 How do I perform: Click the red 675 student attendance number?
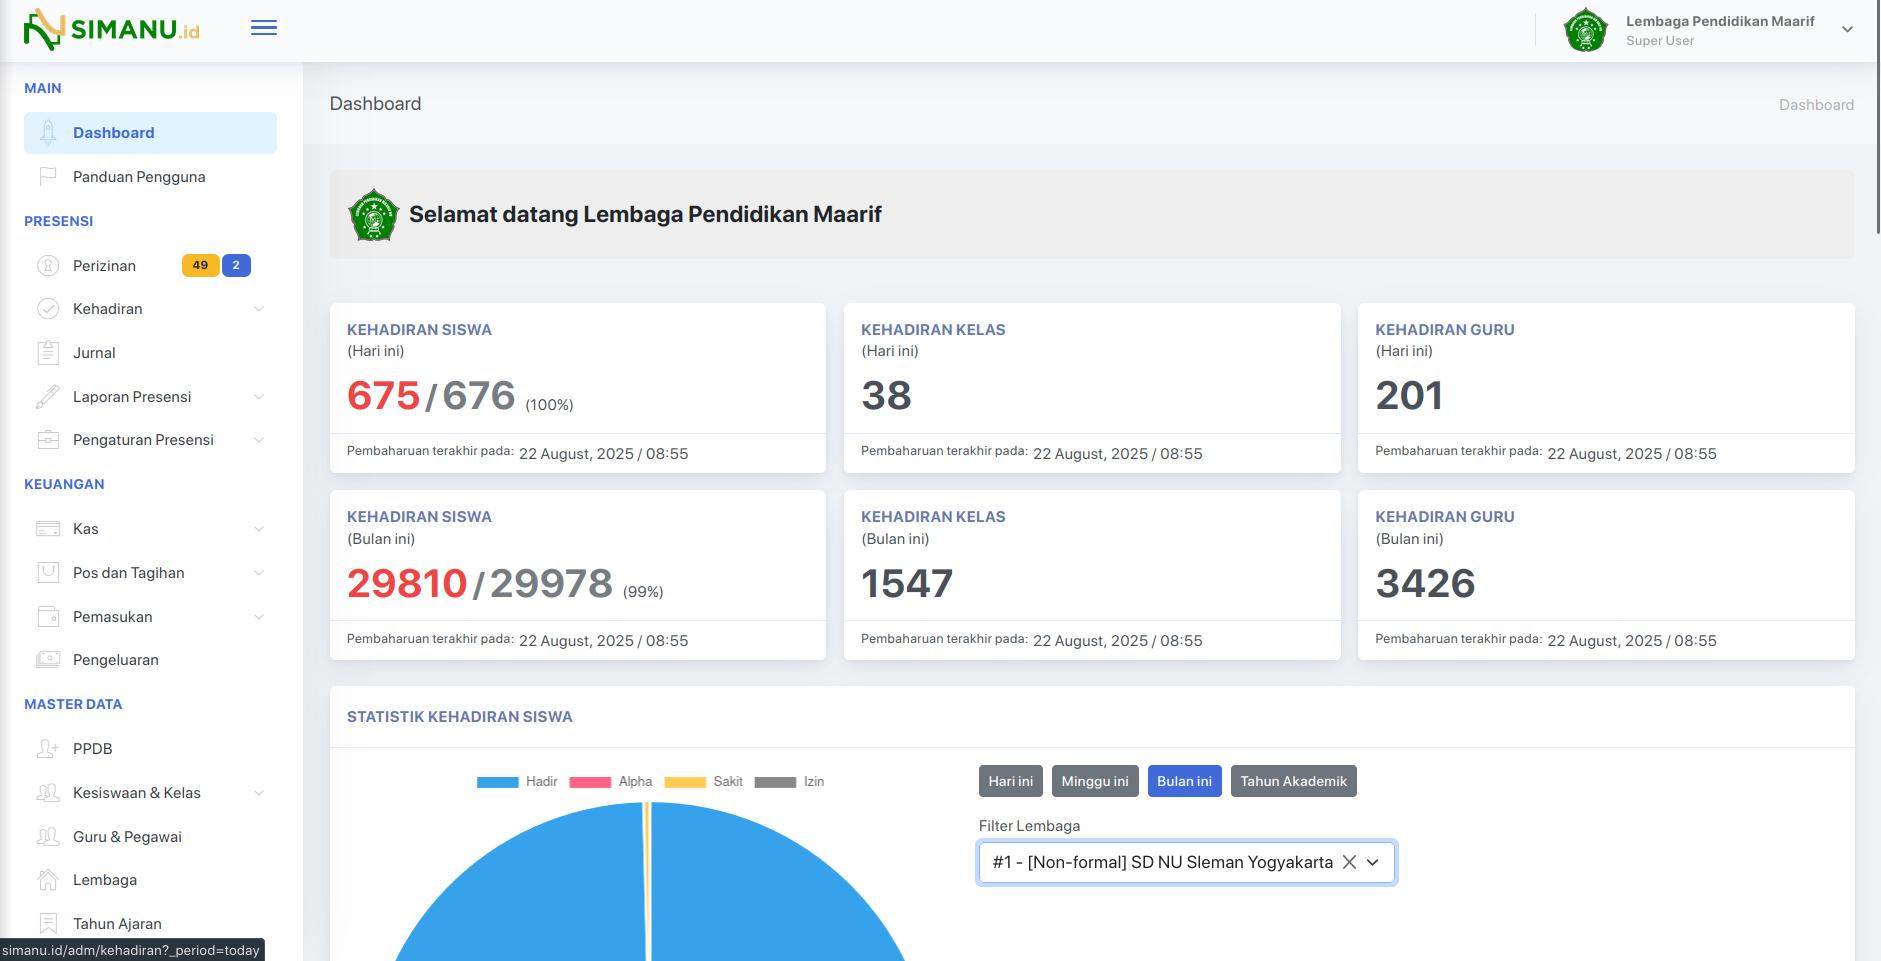tap(383, 396)
